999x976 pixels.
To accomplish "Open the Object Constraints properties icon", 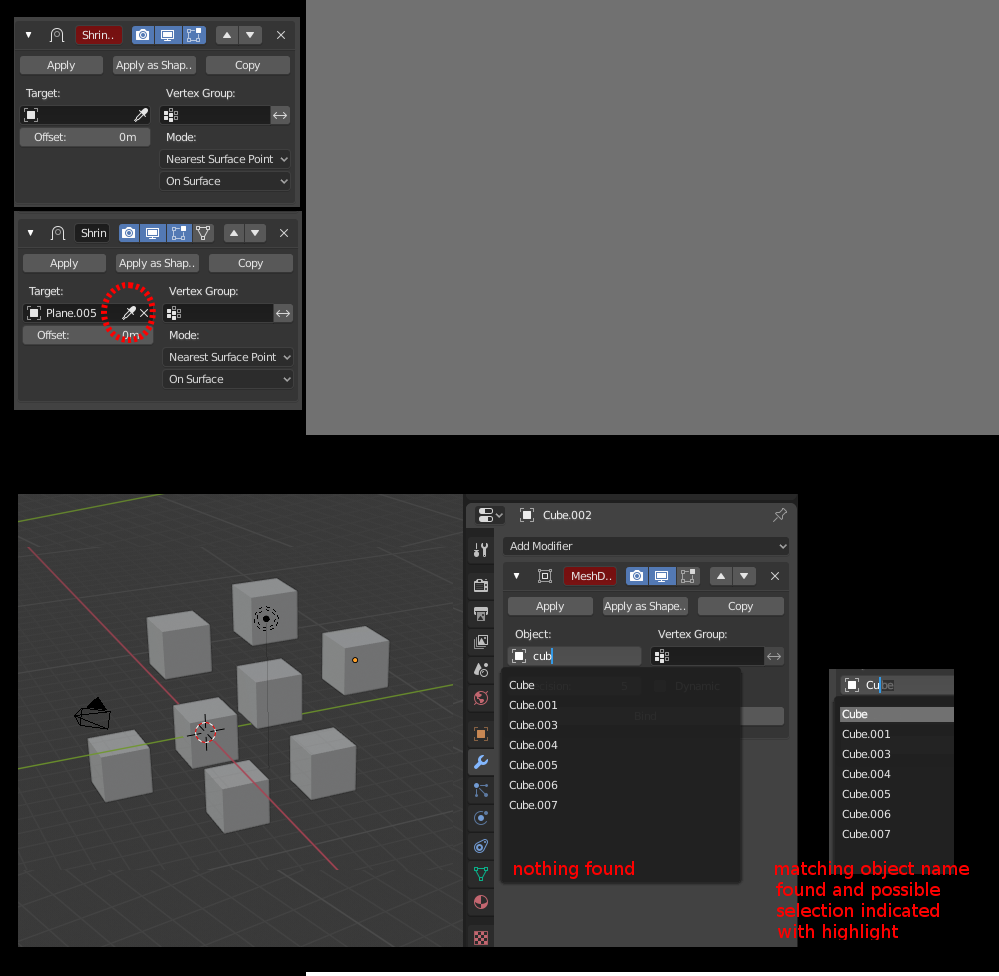I will 481,846.
